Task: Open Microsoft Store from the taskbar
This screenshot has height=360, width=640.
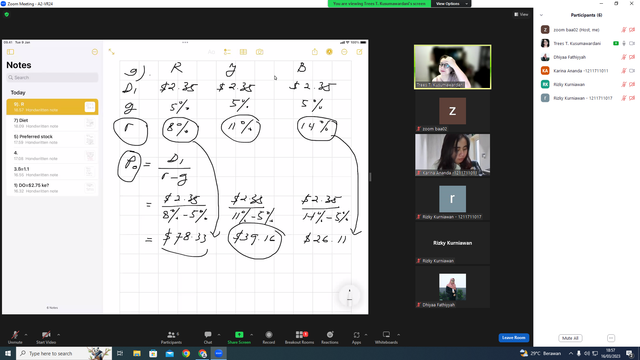Action: [153, 353]
